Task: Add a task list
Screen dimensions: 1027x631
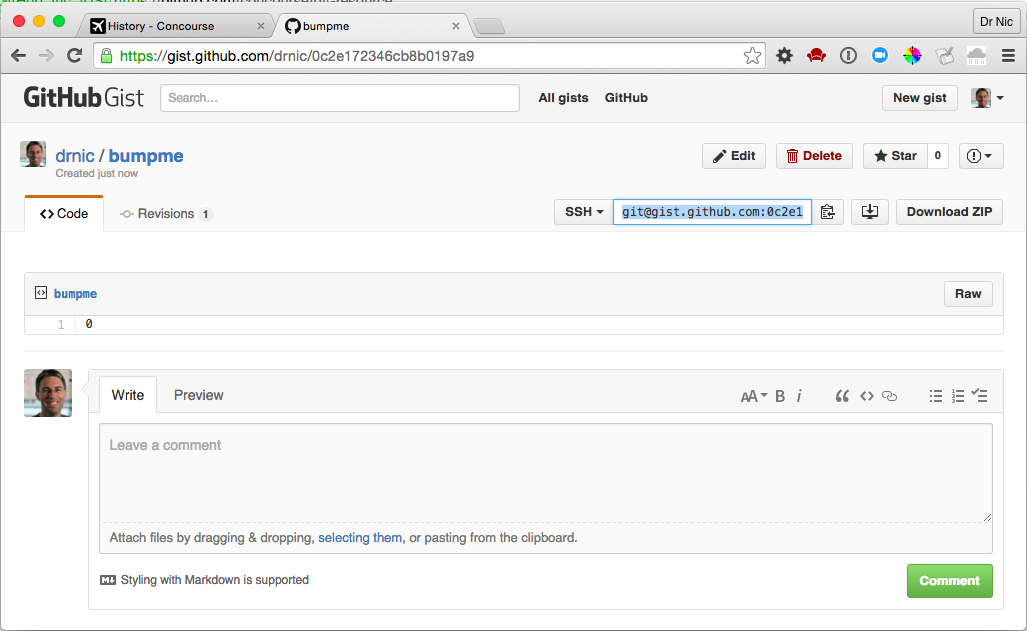Action: tap(979, 396)
